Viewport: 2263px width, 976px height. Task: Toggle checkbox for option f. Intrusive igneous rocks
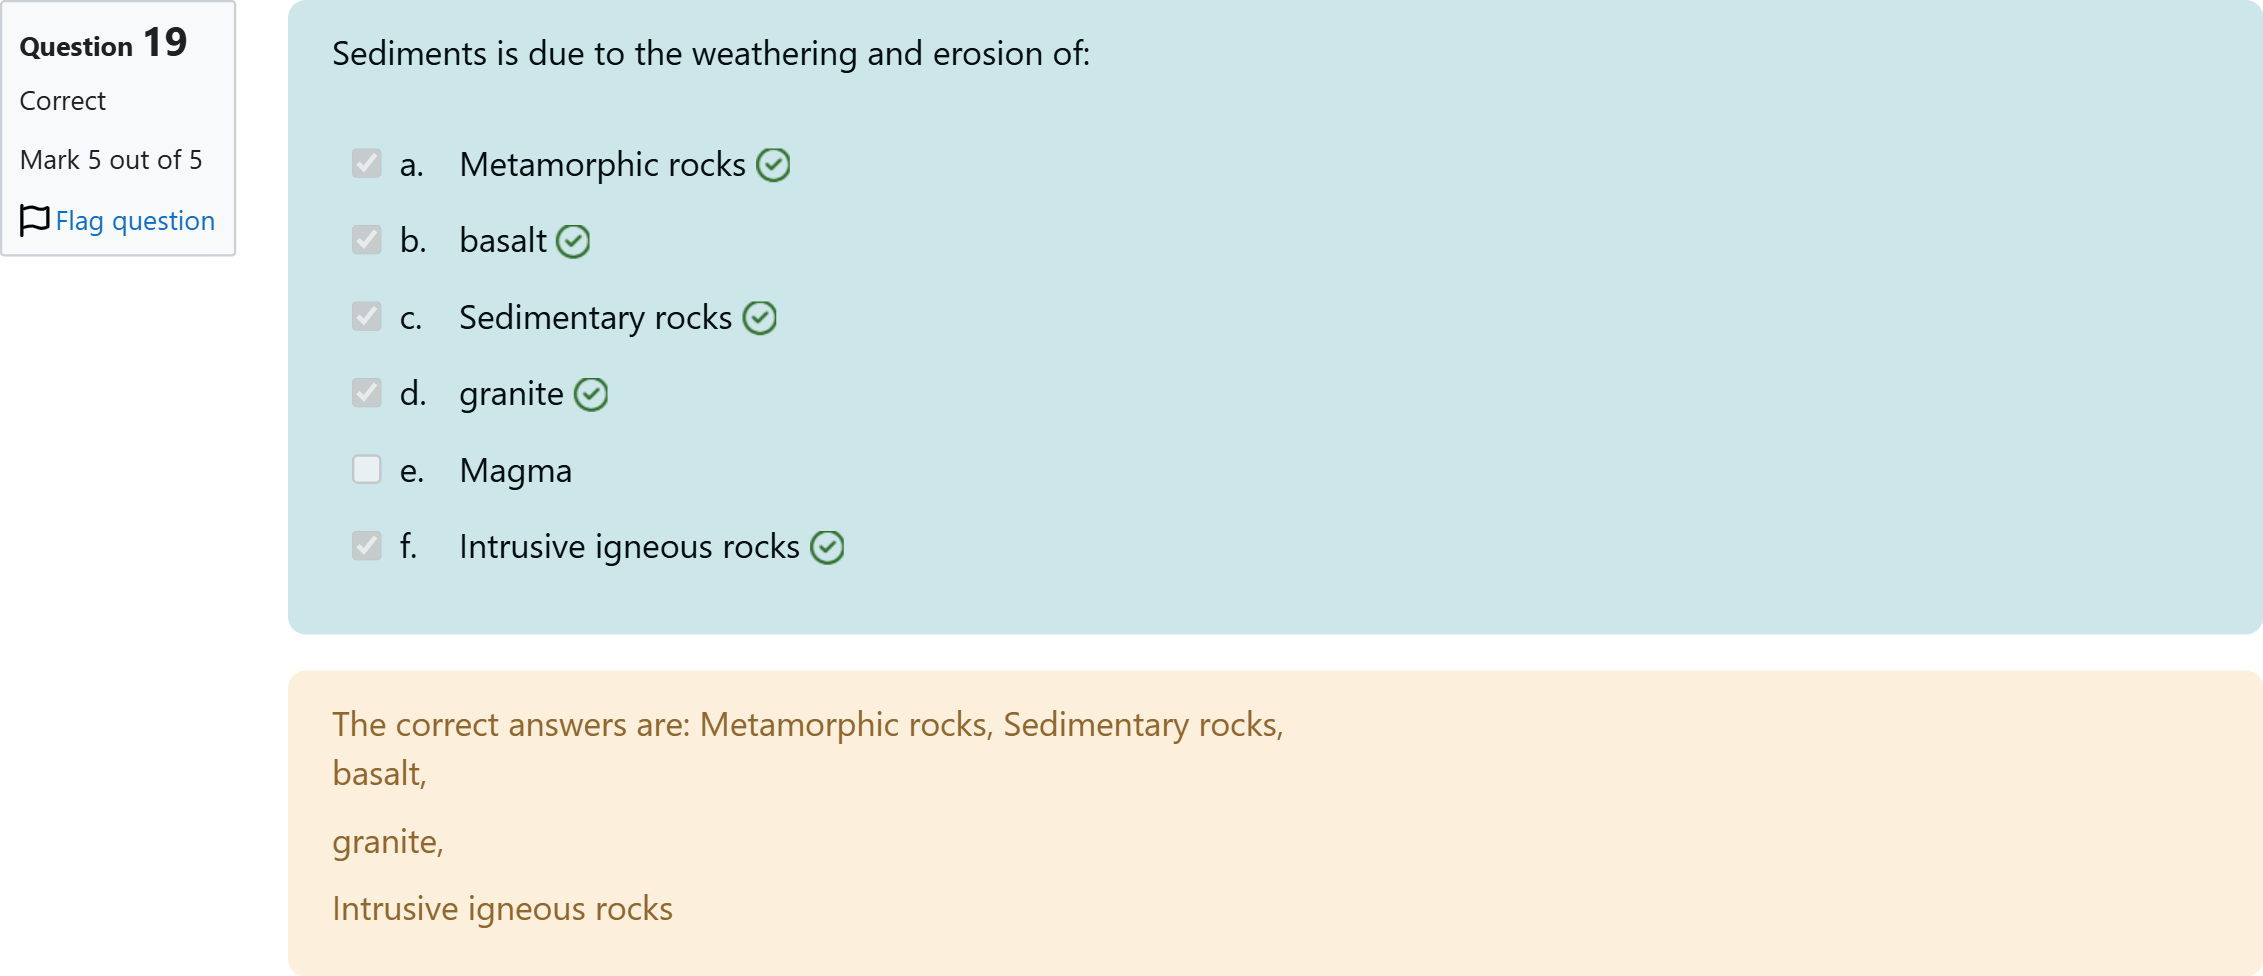367,546
